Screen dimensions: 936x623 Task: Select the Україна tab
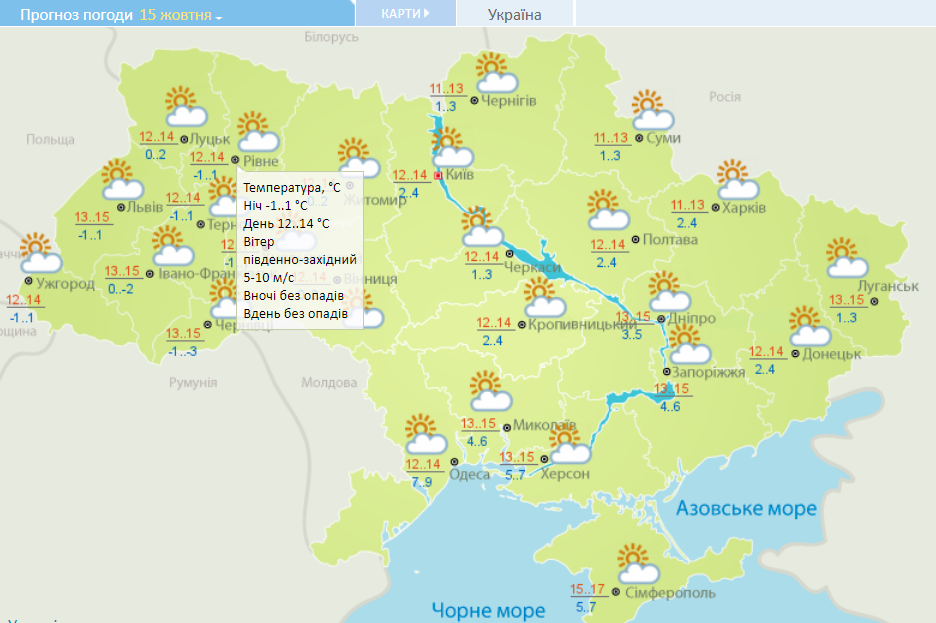515,15
